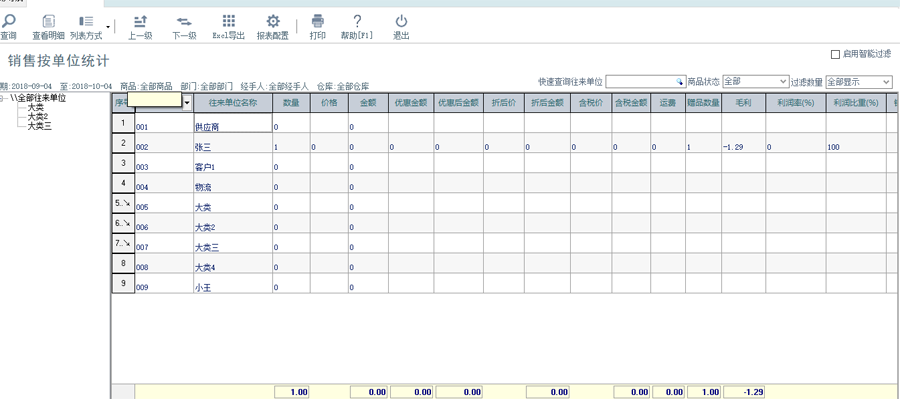Screen dimensions: 900x399
Task: Open the 过滤数量 dropdown
Action: pos(858,82)
